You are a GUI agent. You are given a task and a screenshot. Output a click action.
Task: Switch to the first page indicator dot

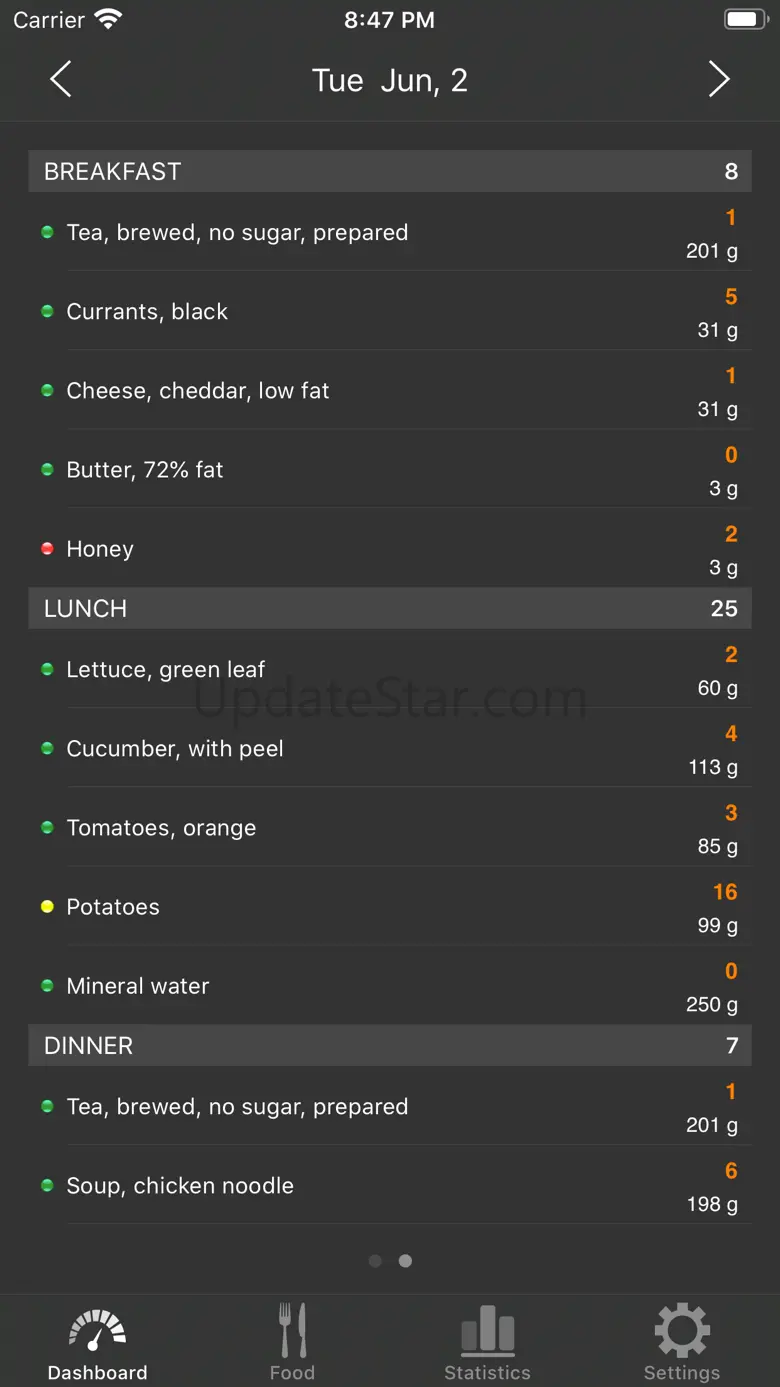tap(375, 1261)
